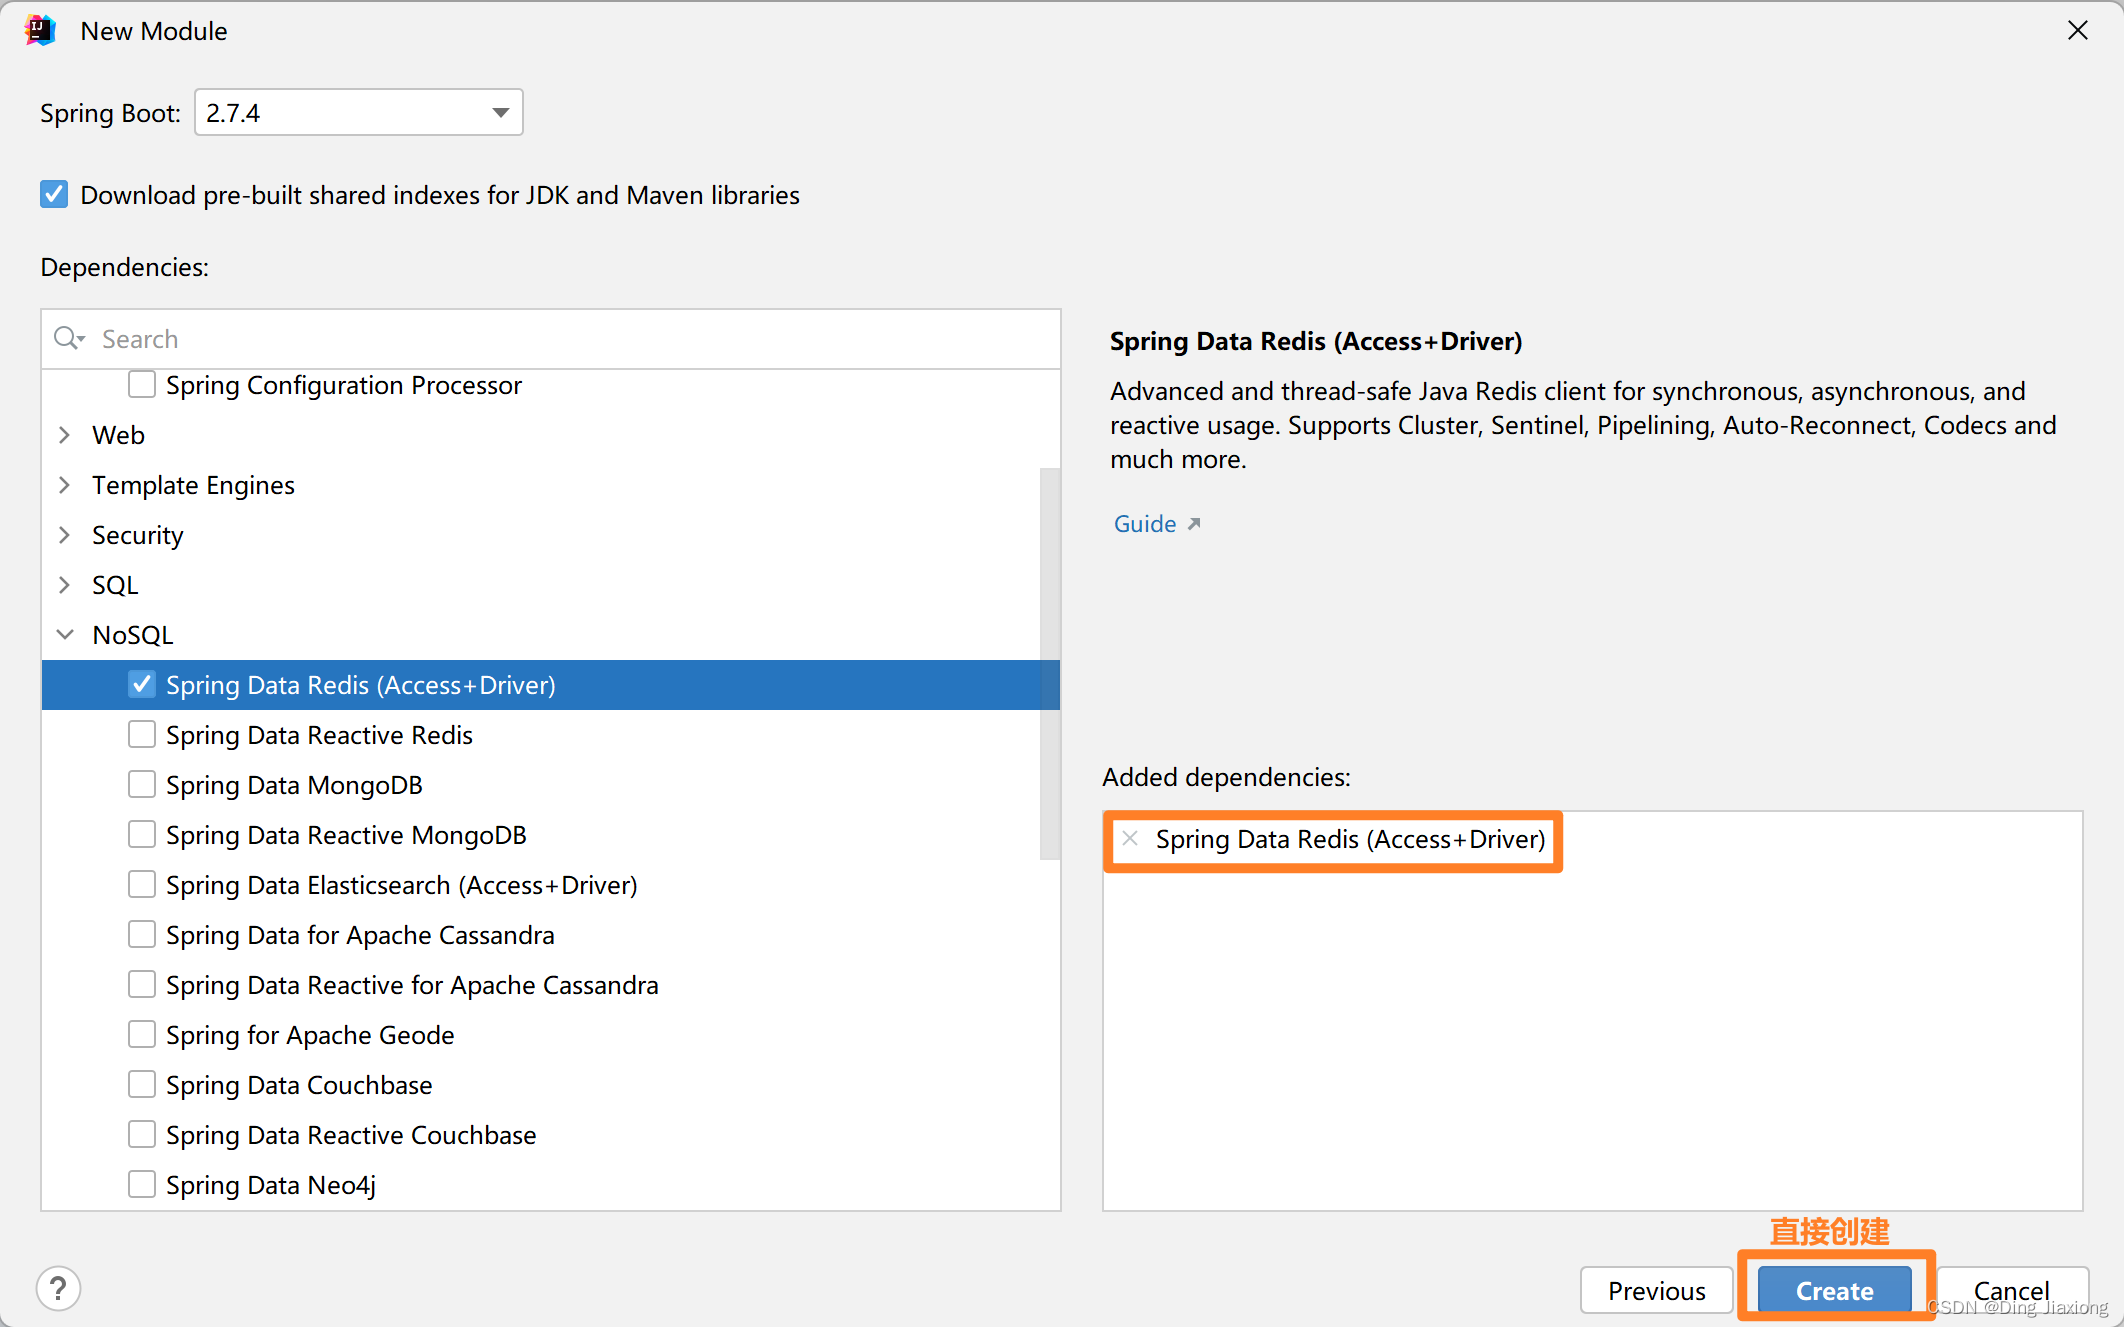Check Spring Data Couchbase

(142, 1084)
